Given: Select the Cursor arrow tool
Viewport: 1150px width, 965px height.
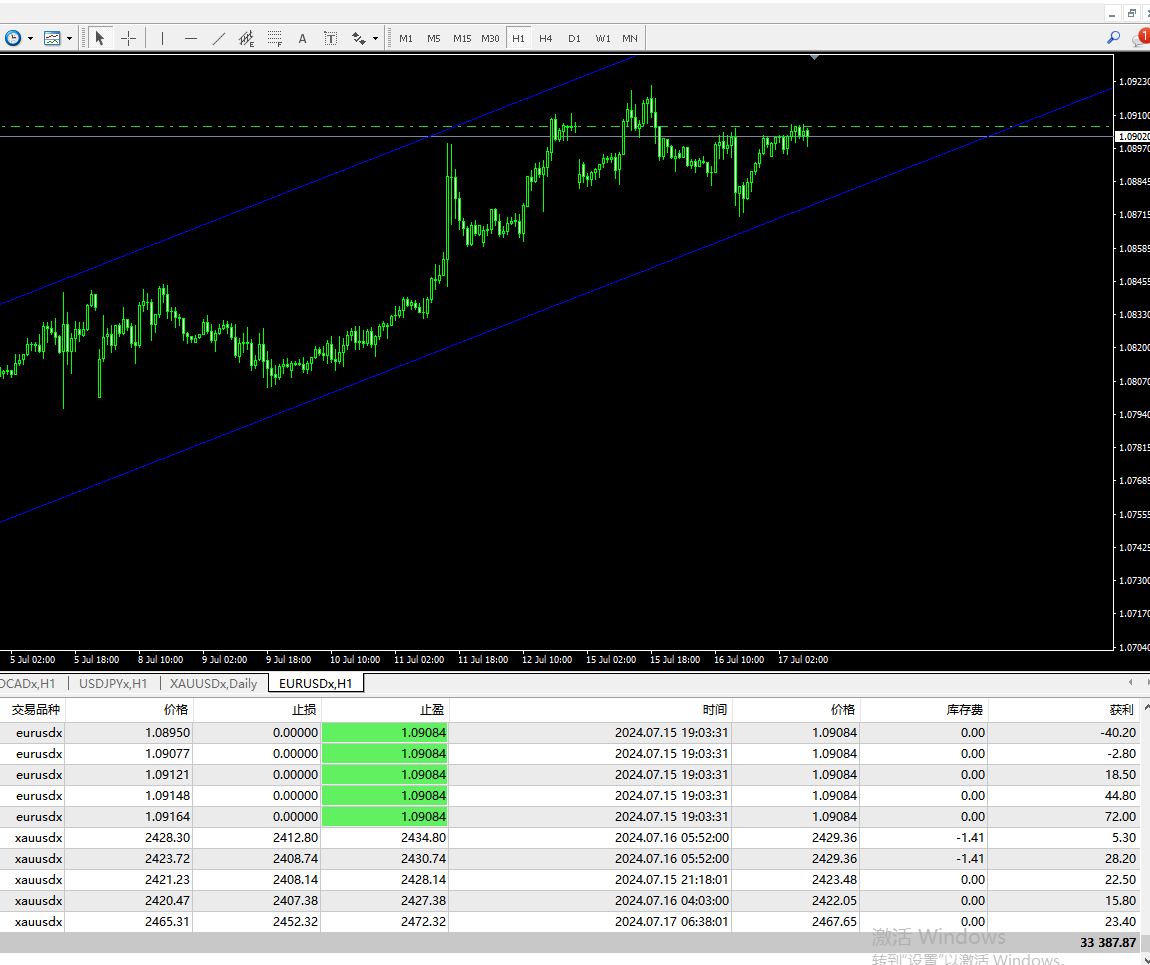Looking at the screenshot, I should (x=100, y=38).
